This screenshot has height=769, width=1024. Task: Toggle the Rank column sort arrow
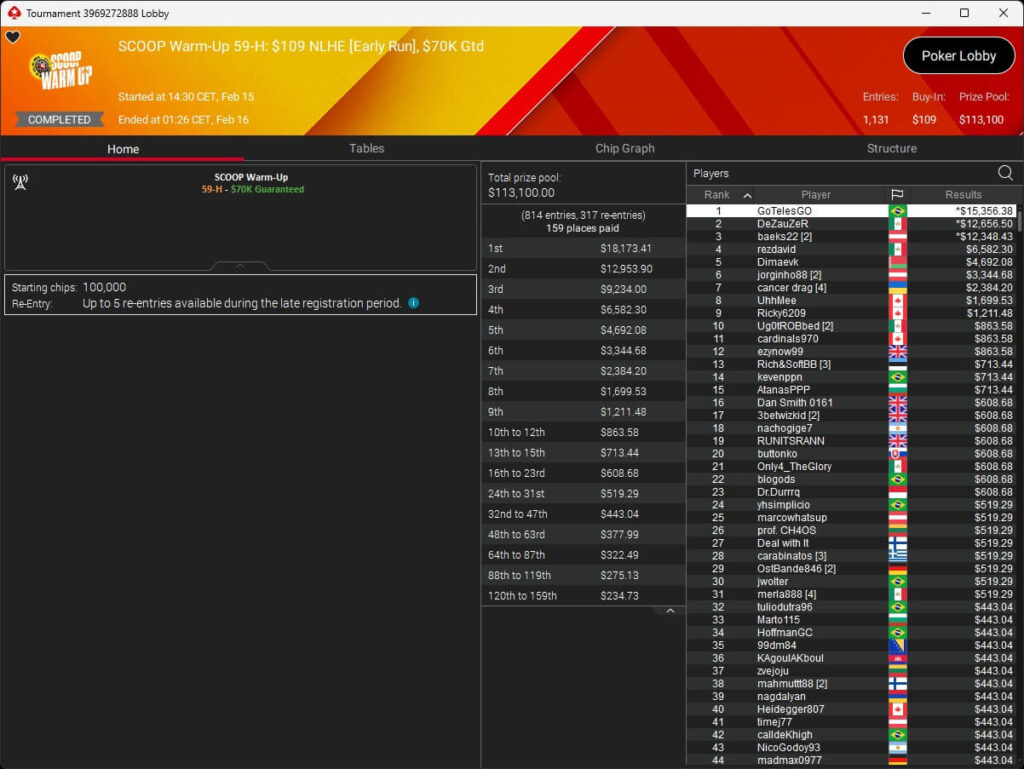(747, 195)
